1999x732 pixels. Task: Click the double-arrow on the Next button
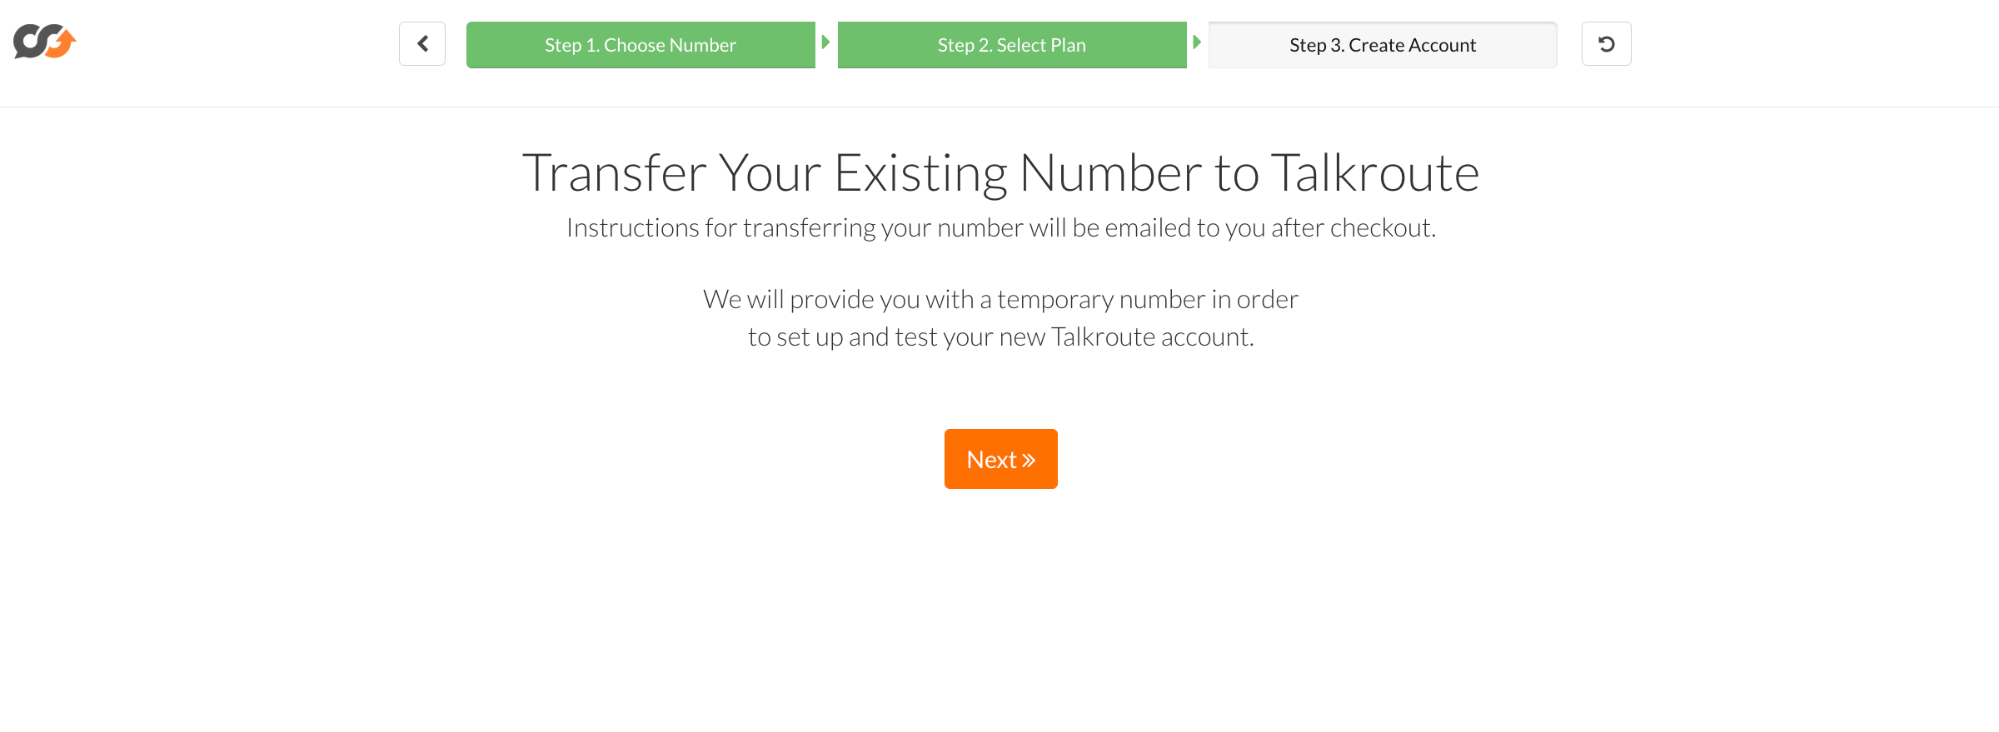[x=1026, y=459]
